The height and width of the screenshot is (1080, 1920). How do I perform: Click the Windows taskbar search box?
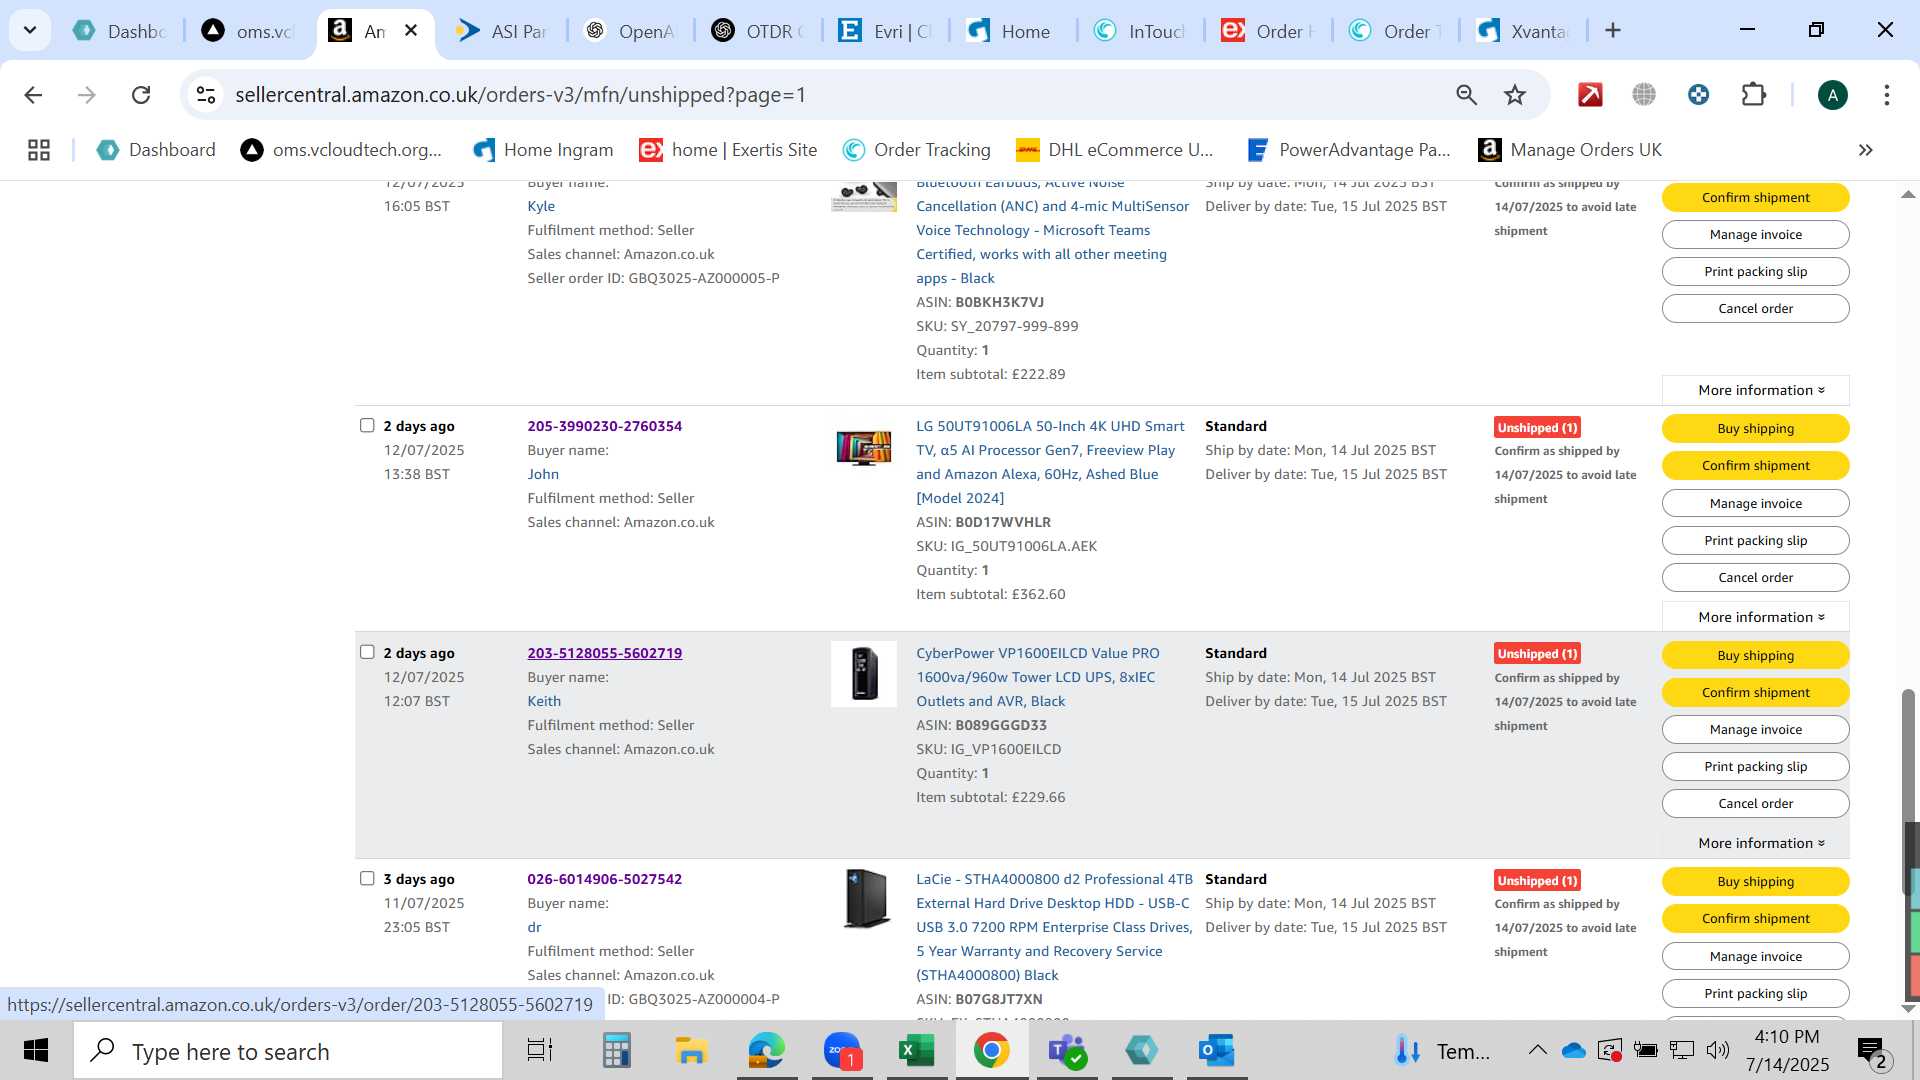288,1051
